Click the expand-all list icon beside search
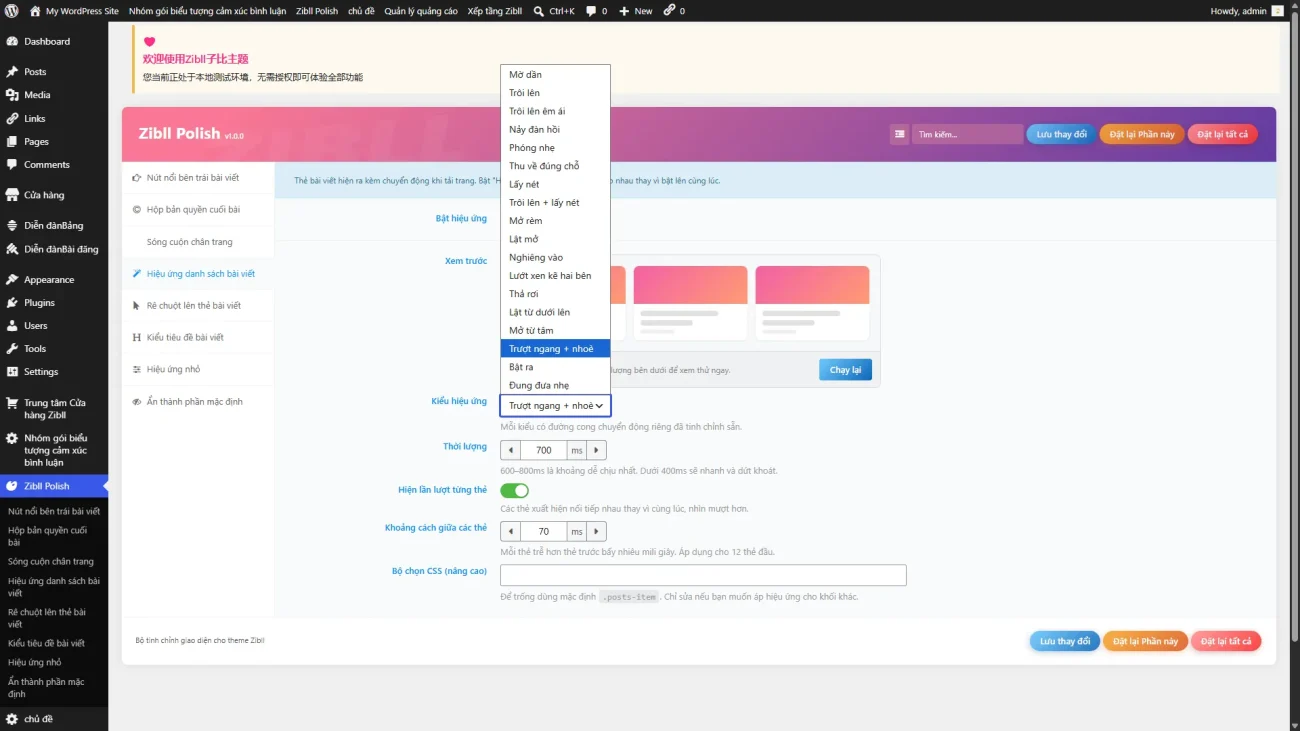Viewport: 1300px width, 731px height. pyautogui.click(x=900, y=134)
